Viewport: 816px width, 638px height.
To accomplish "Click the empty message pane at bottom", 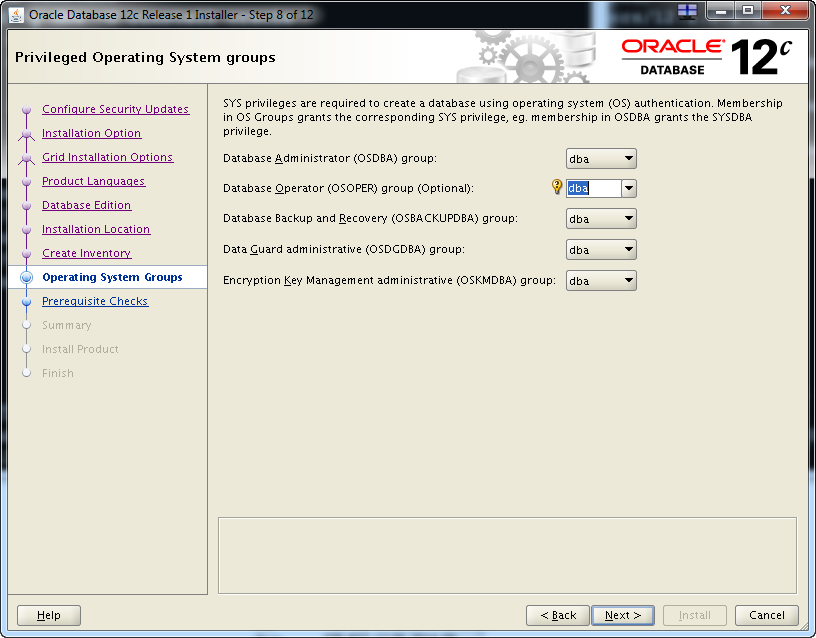I will coord(507,555).
